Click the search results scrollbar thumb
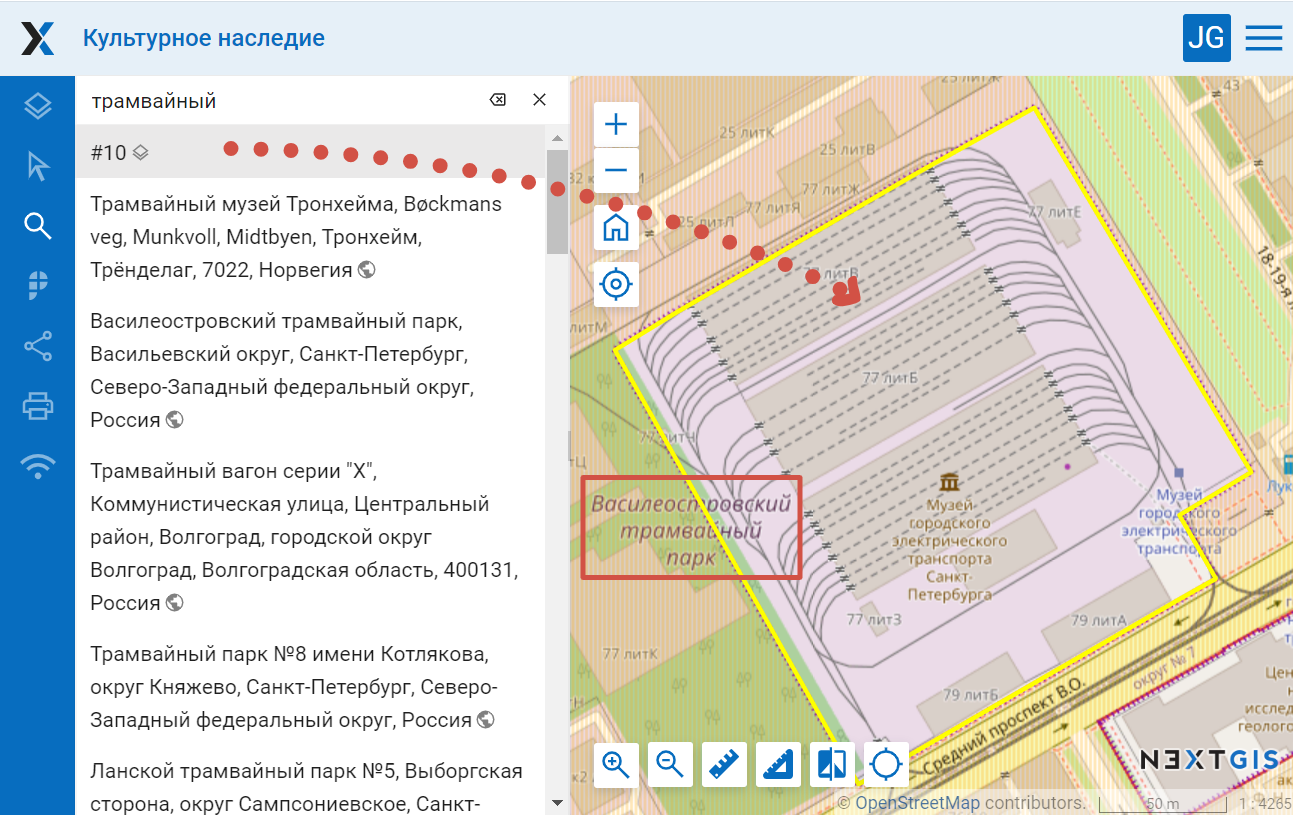 557,202
